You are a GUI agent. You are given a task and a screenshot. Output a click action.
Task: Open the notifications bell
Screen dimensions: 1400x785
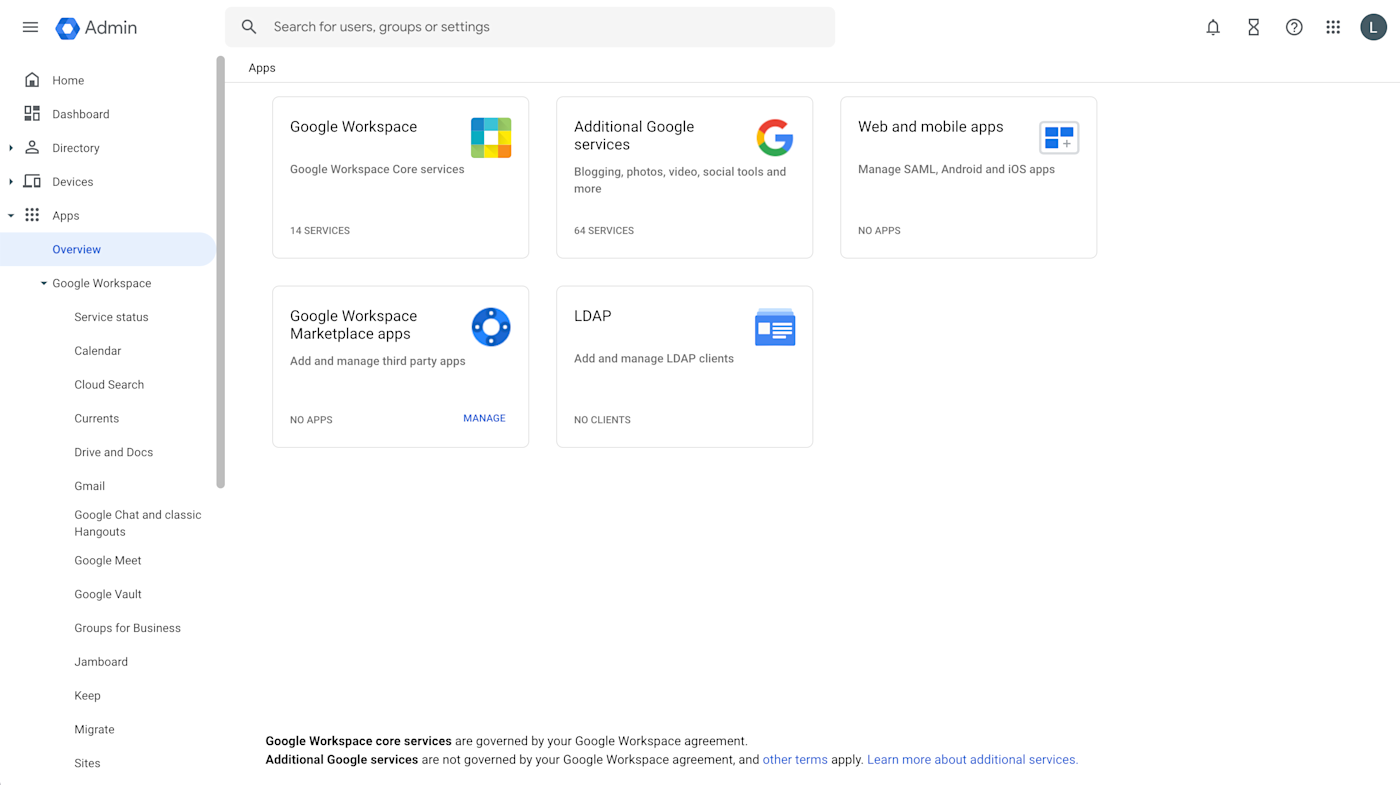(1213, 27)
